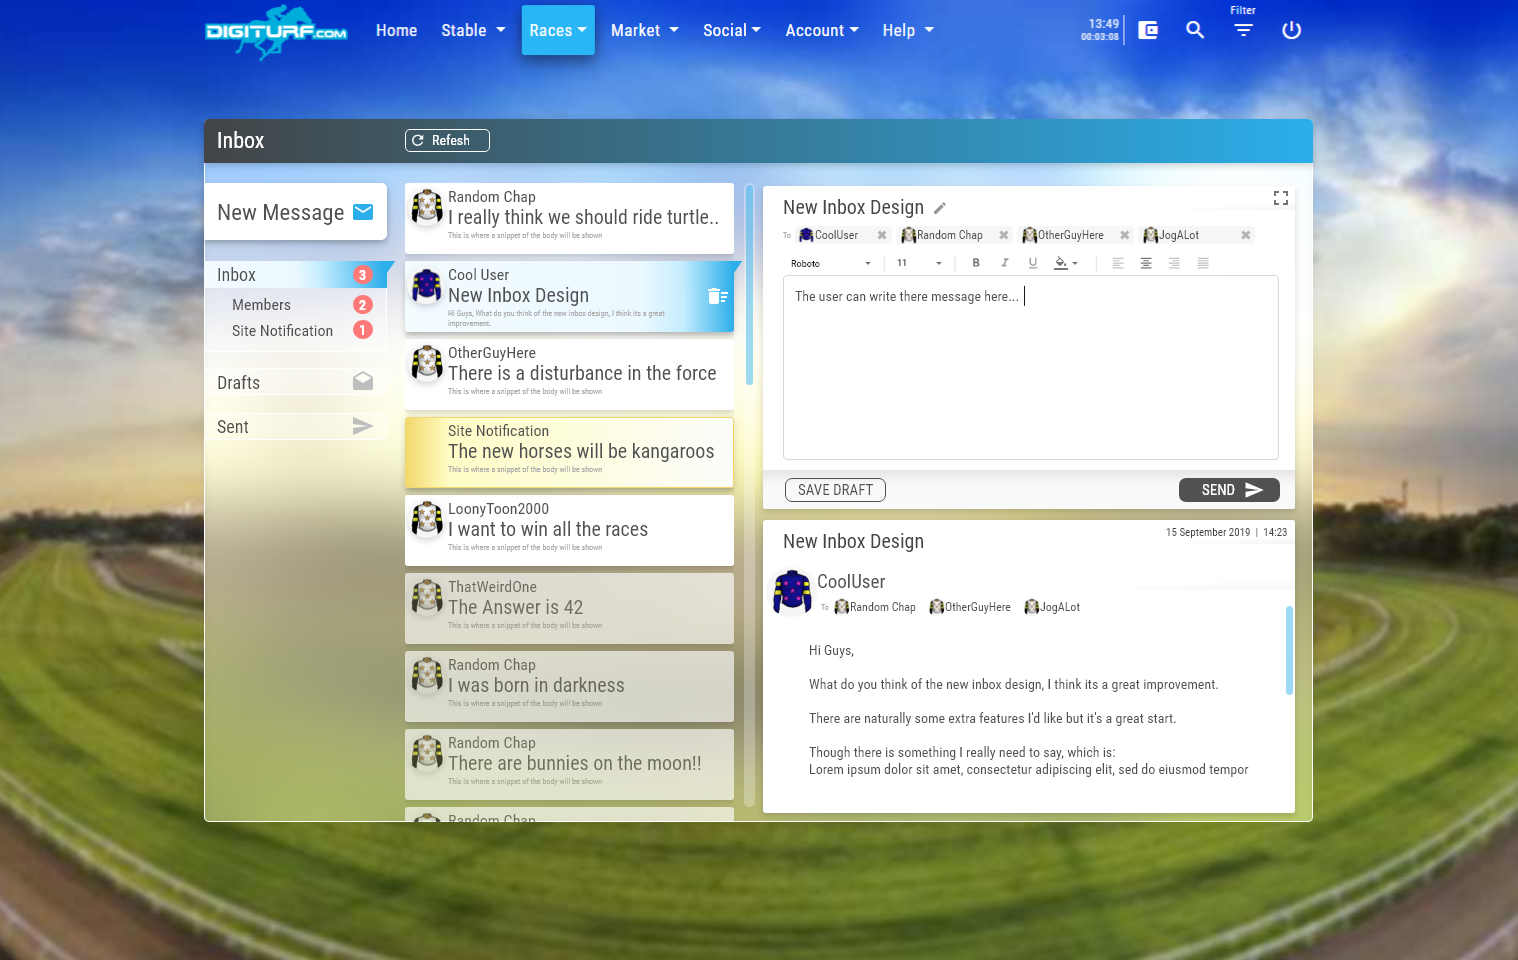This screenshot has height=960, width=1518.
Task: Open 'The new horses will be kangaroos' notification
Action: coord(569,452)
